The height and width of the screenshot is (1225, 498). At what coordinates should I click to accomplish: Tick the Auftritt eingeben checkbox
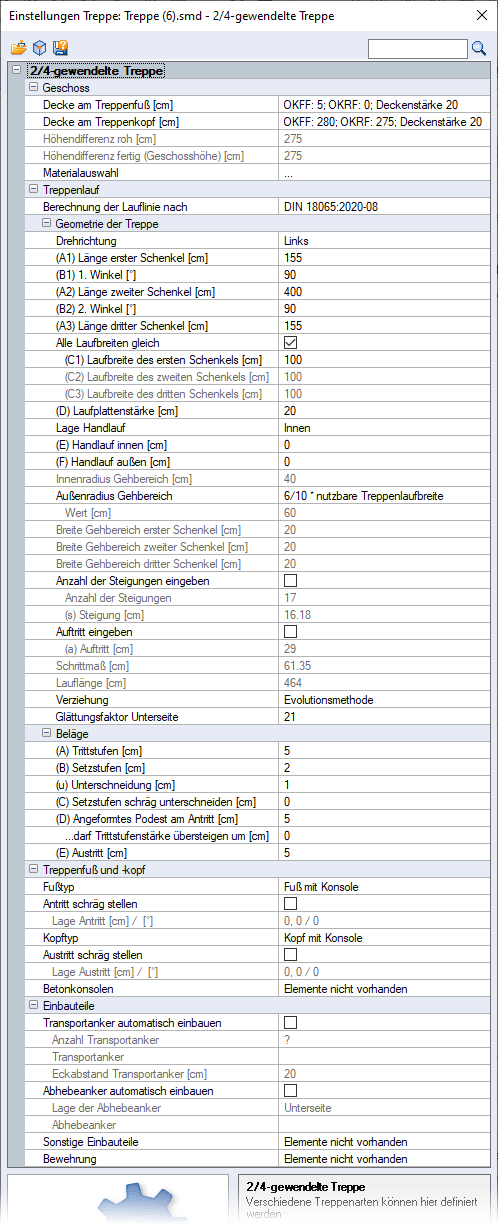click(x=291, y=632)
